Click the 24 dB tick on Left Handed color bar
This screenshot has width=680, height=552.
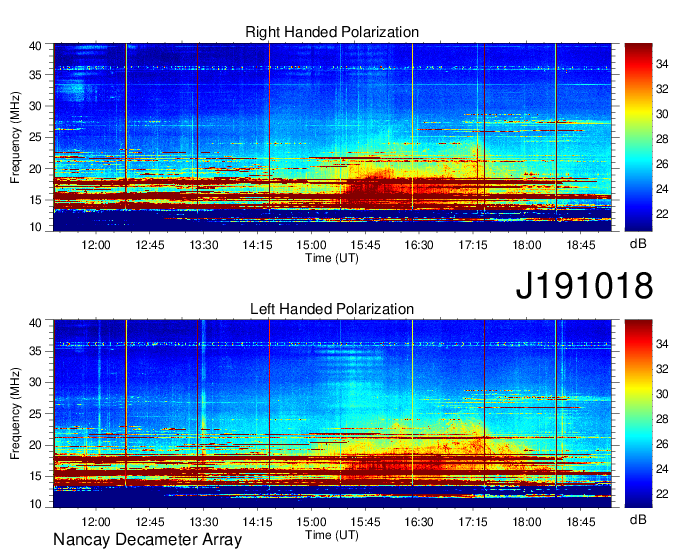[662, 469]
